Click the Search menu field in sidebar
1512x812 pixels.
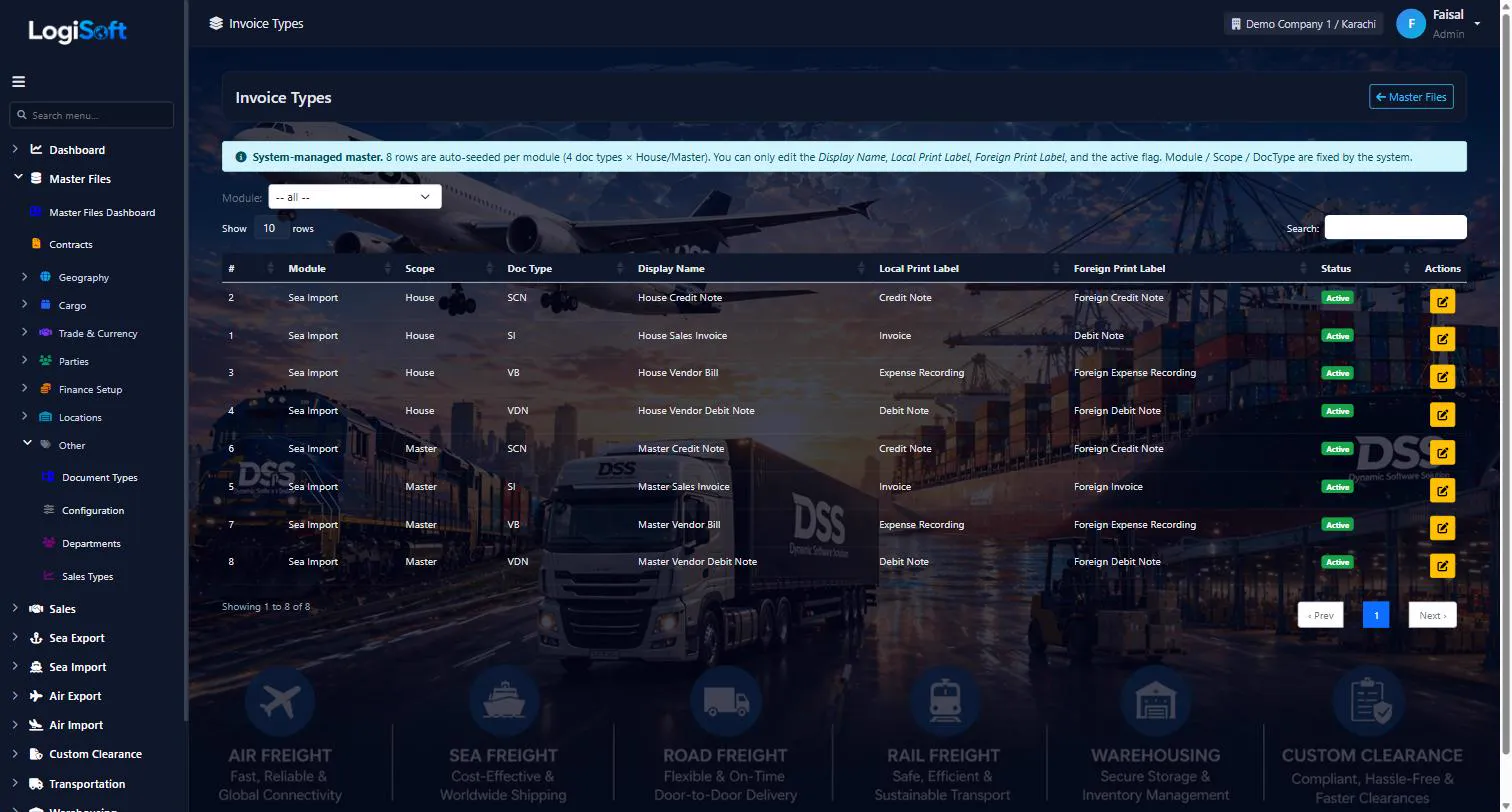92,115
